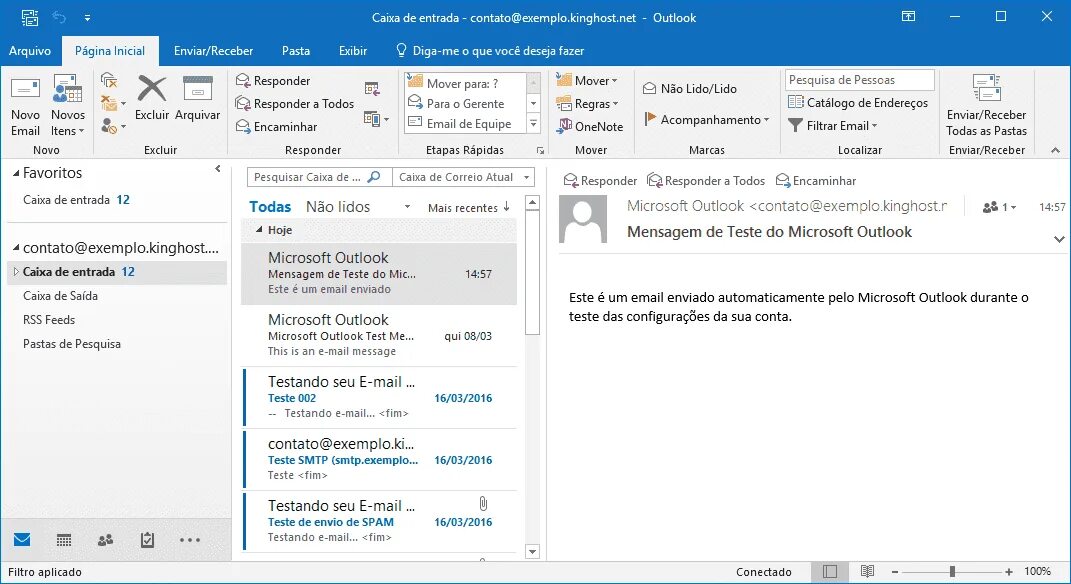Click the Pesquisa de Pessoas field
1071x584 pixels.
click(859, 80)
